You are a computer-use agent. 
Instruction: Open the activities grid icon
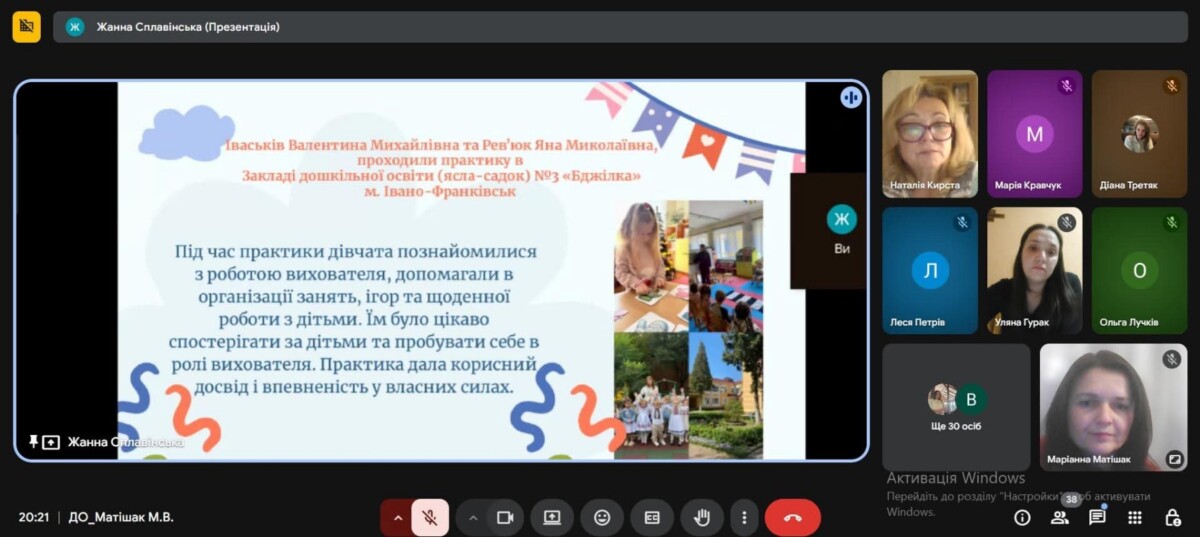[x=1135, y=517]
